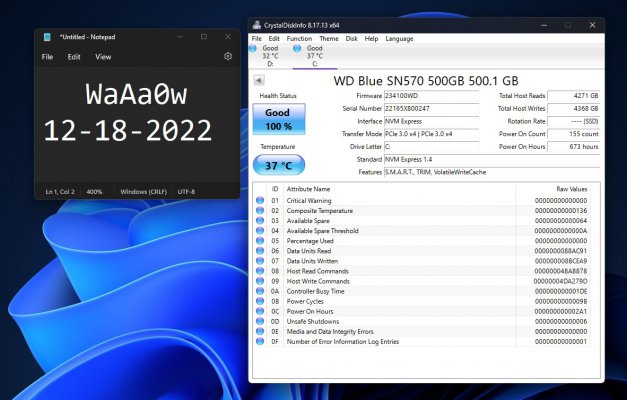Open the Edit menu in CrystalDiskInfo
Viewport: 627px width, 400px height.
click(x=274, y=38)
